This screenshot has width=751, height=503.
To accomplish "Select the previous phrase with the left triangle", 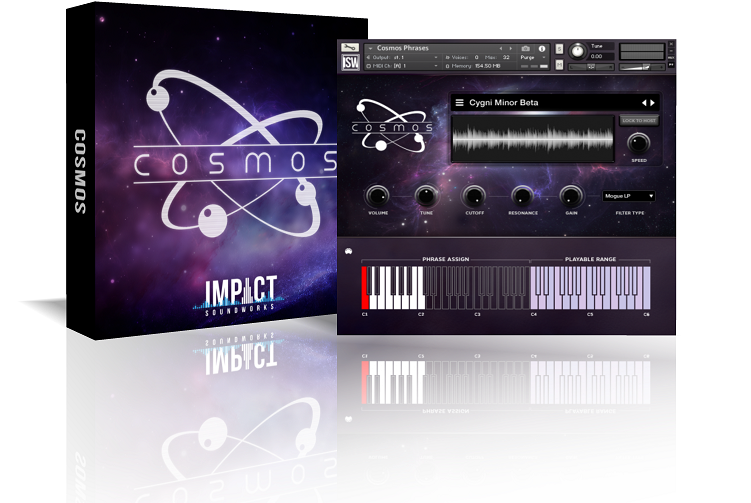I will pyautogui.click(x=644, y=103).
